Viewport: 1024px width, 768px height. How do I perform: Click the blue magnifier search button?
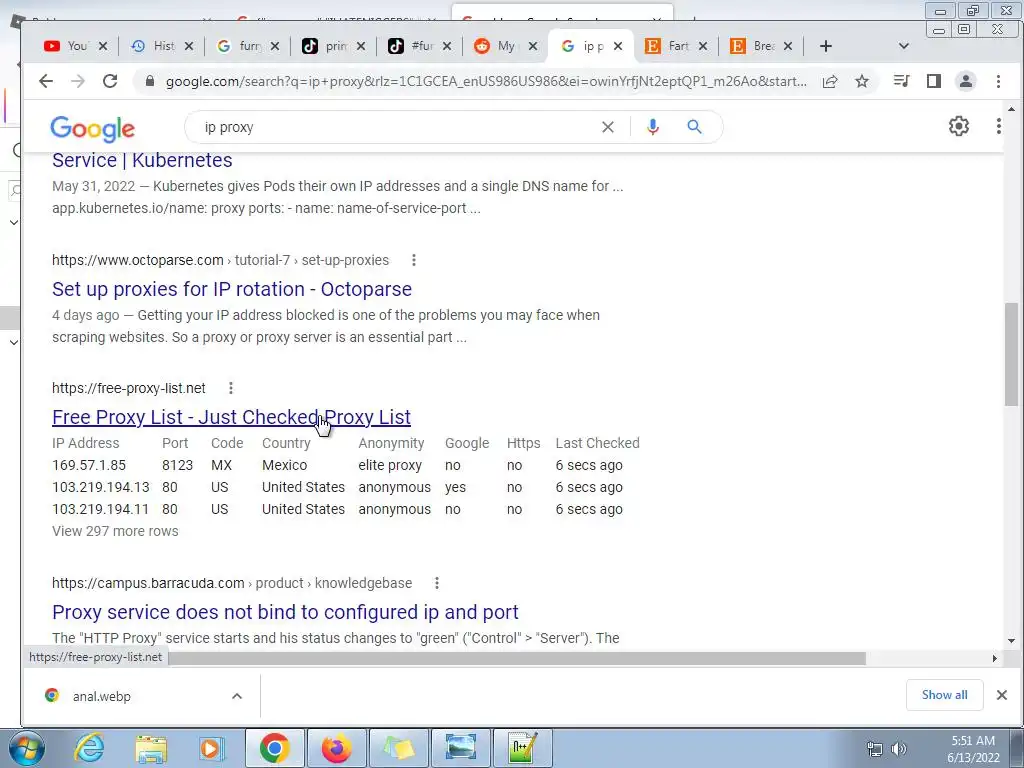694,127
